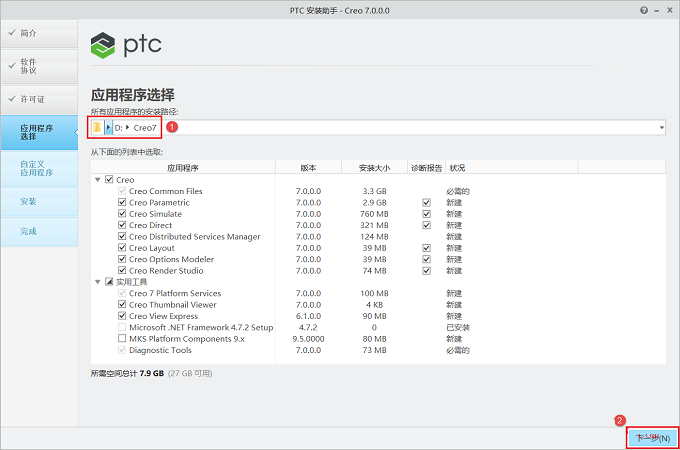Click the 下一步(N) button
Viewport: 680px width, 450px height.
pyautogui.click(x=652, y=438)
